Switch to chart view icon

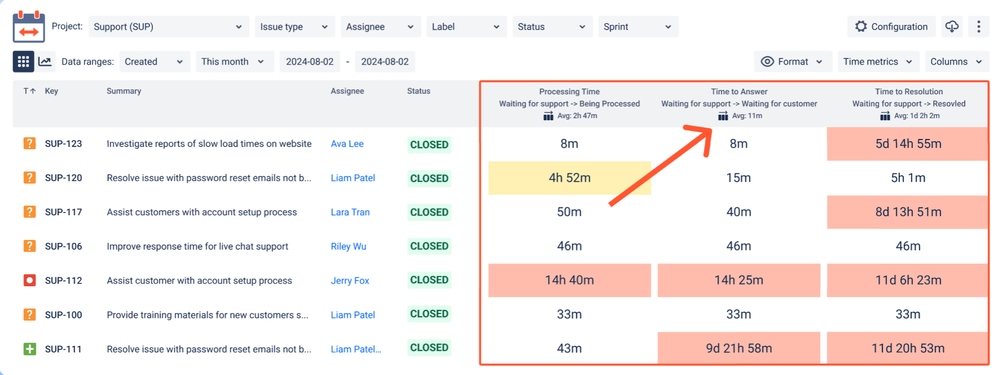click(x=45, y=62)
